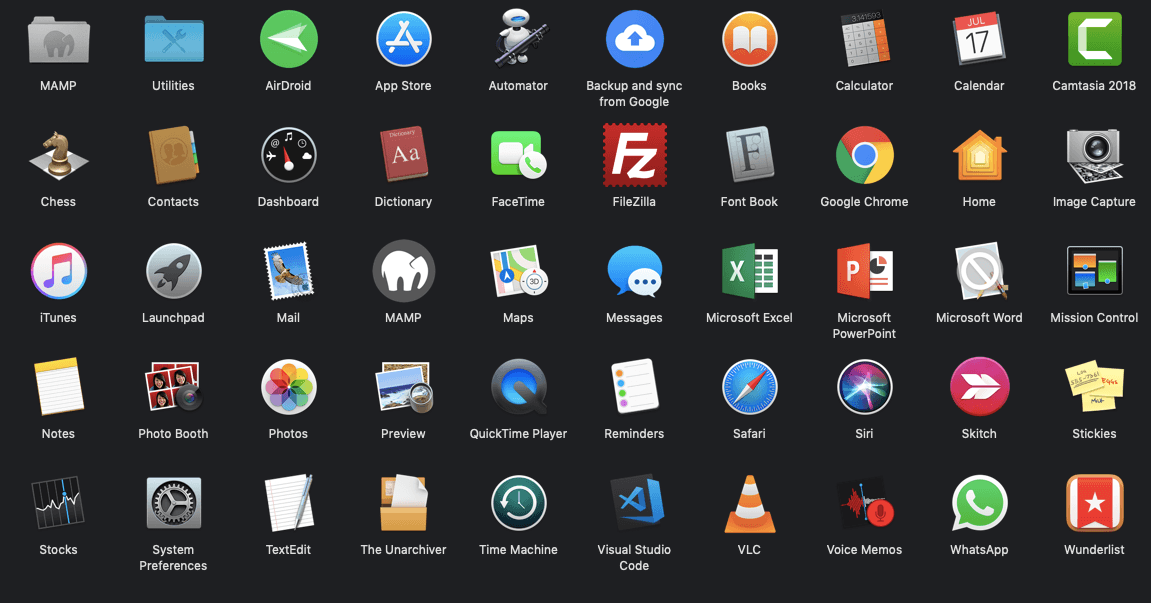Launch WhatsApp
The width and height of the screenshot is (1151, 603).
pos(979,503)
